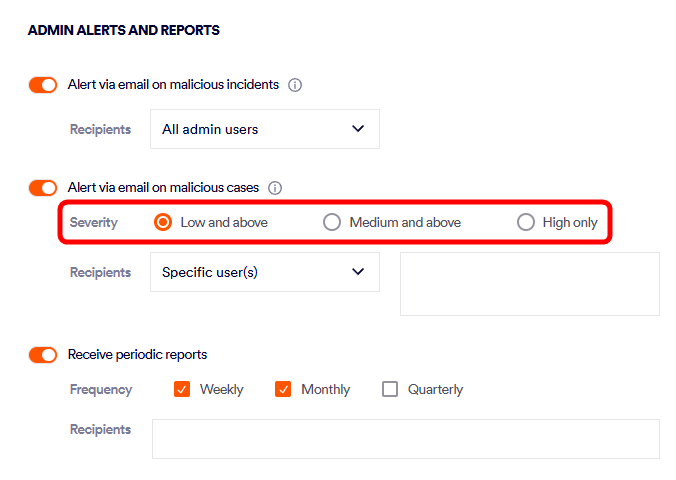This screenshot has height=480, width=676.
Task: Turn off email alerts on malicious cases
Action: coord(43,188)
